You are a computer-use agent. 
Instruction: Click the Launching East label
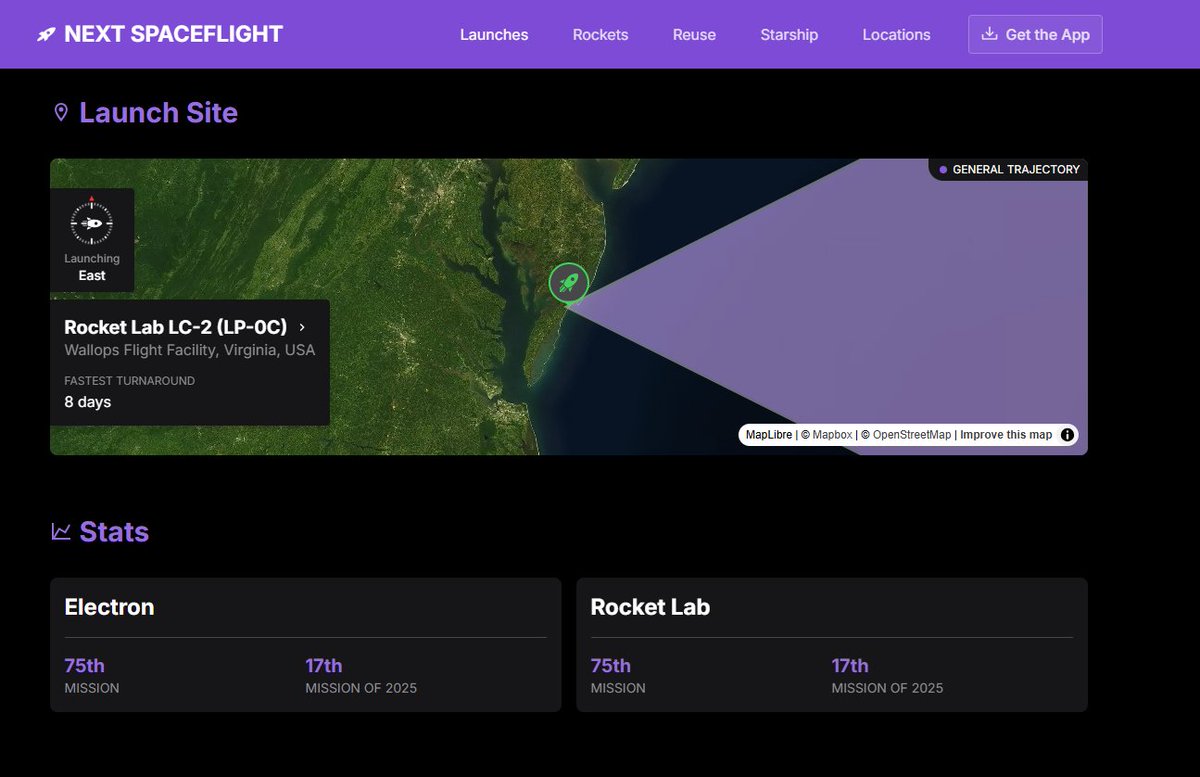click(x=92, y=267)
